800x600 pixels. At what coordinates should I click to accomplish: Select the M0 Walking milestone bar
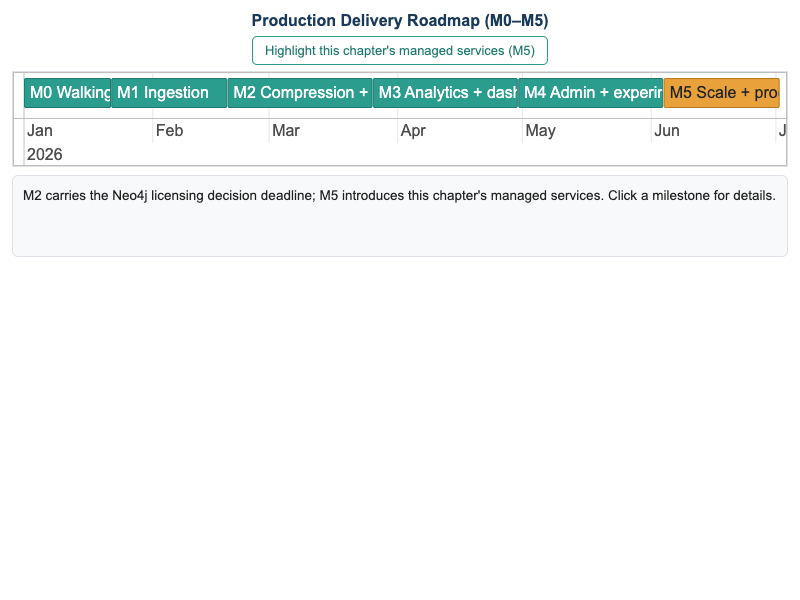coord(67,93)
